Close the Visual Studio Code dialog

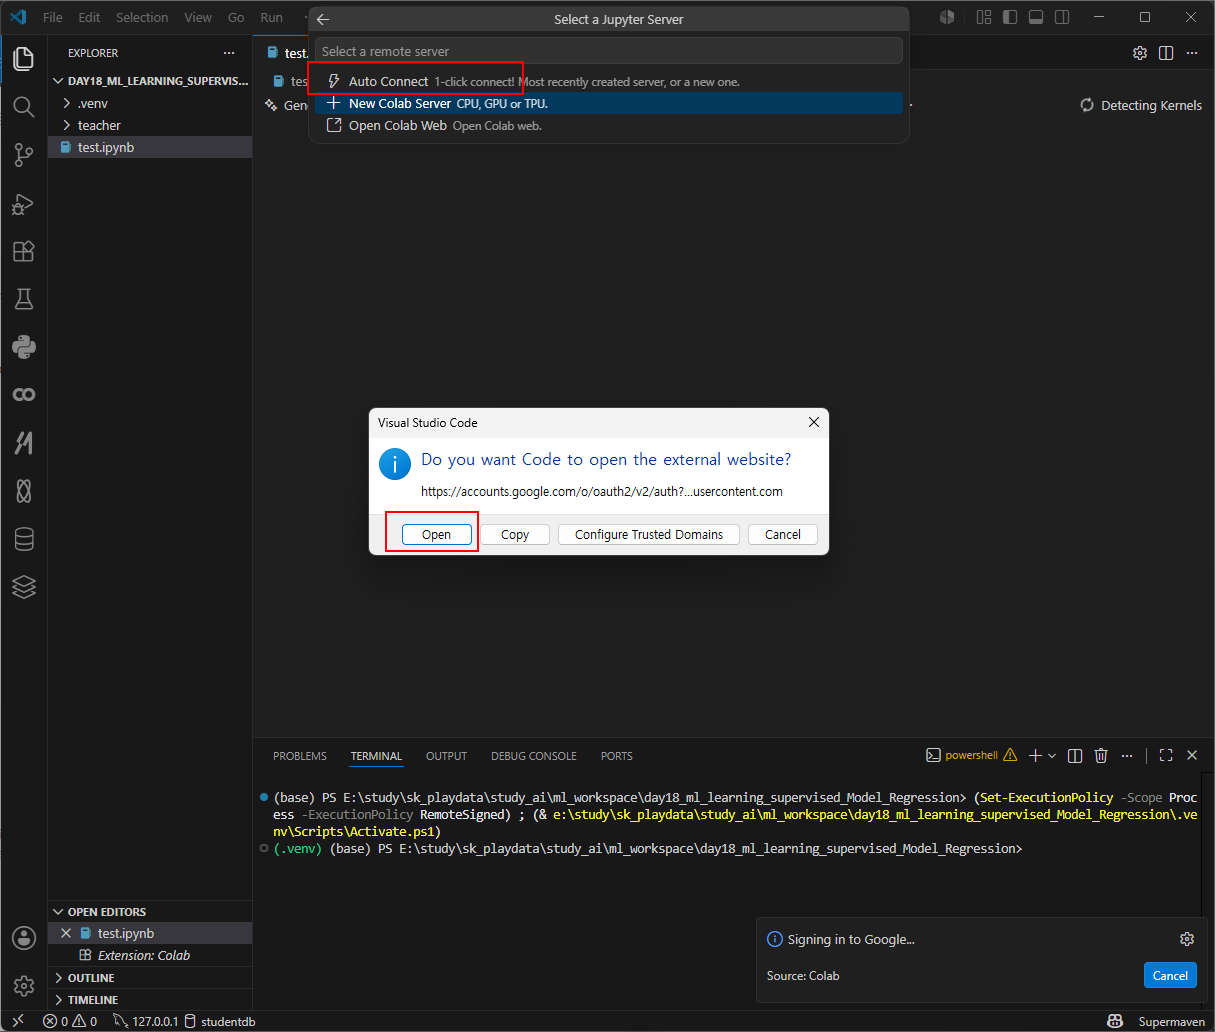click(x=814, y=422)
